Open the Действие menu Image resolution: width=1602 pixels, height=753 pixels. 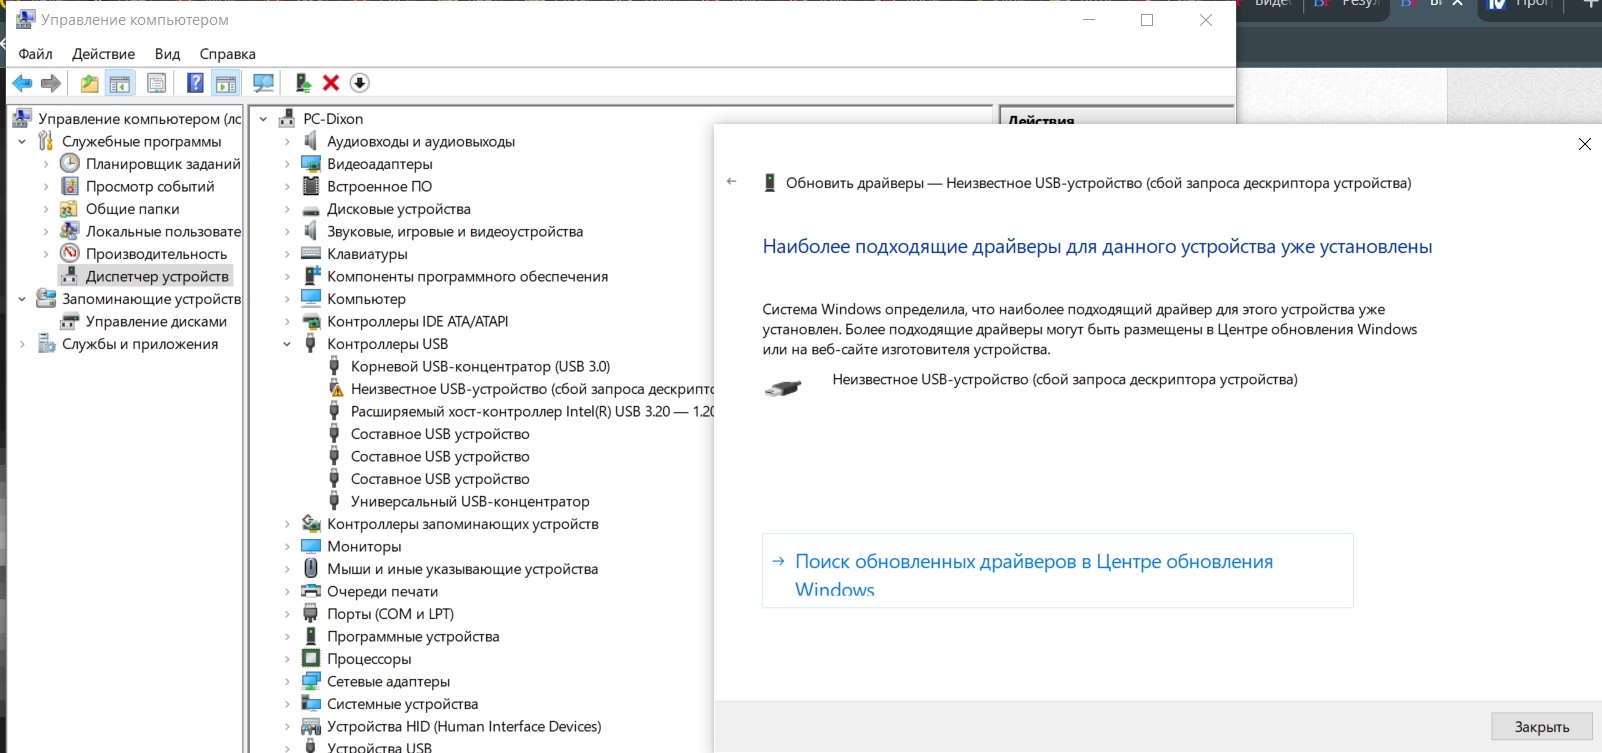pyautogui.click(x=103, y=54)
